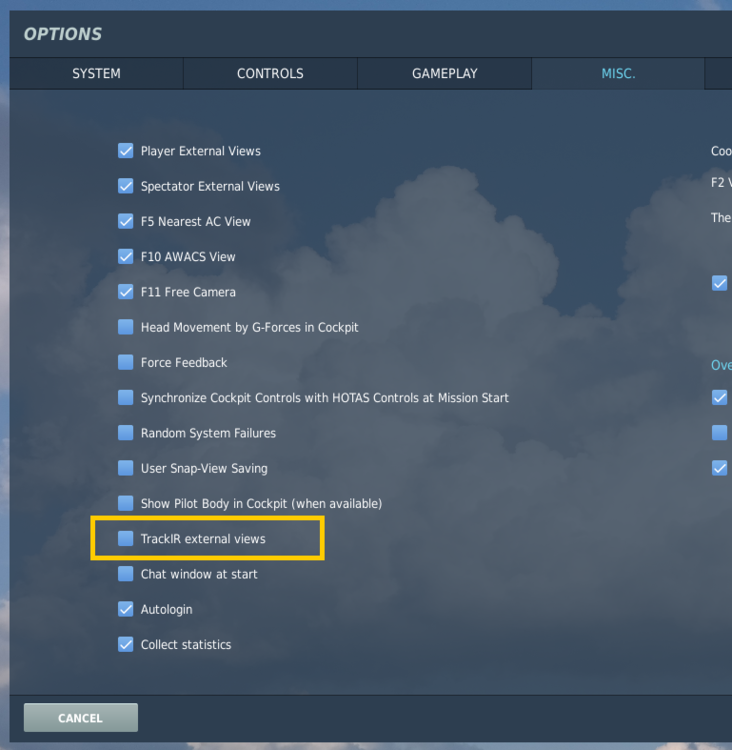The height and width of the screenshot is (750, 732).
Task: Enable User Snap-View Saving
Action: (126, 468)
